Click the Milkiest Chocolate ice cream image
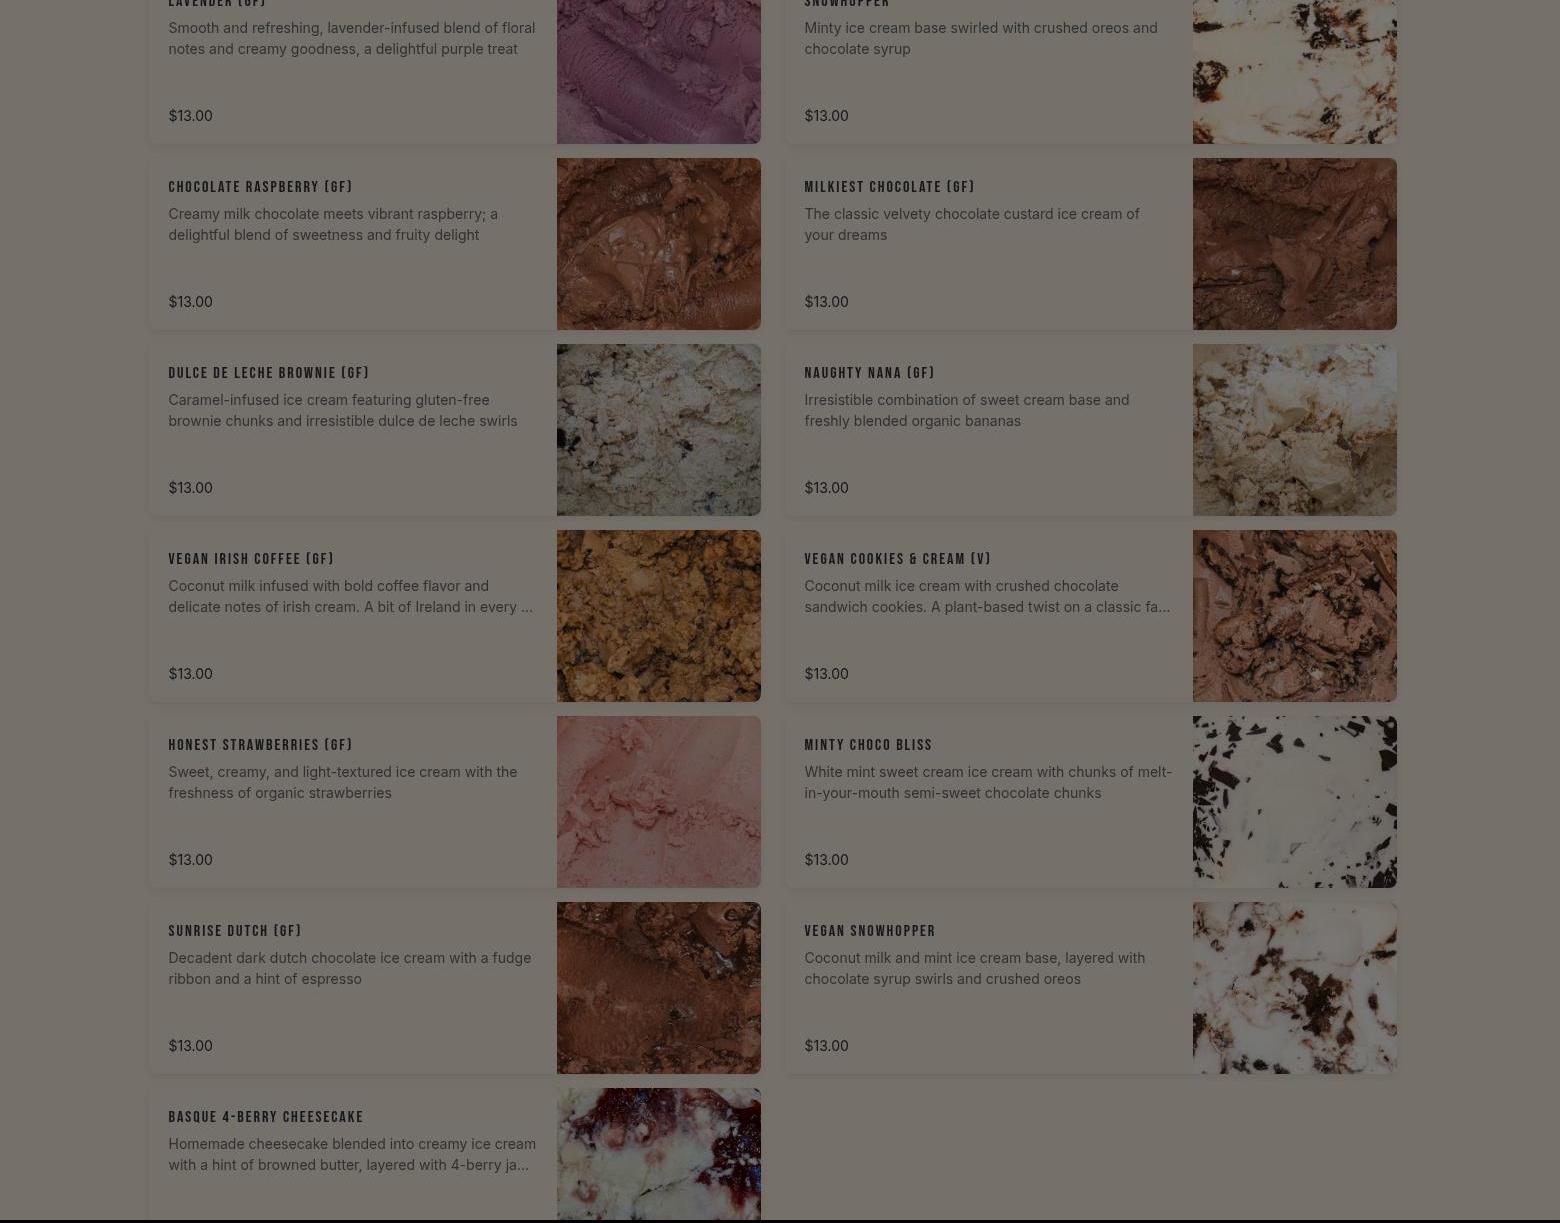Screen dimensions: 1560x1223 click(x=1294, y=244)
